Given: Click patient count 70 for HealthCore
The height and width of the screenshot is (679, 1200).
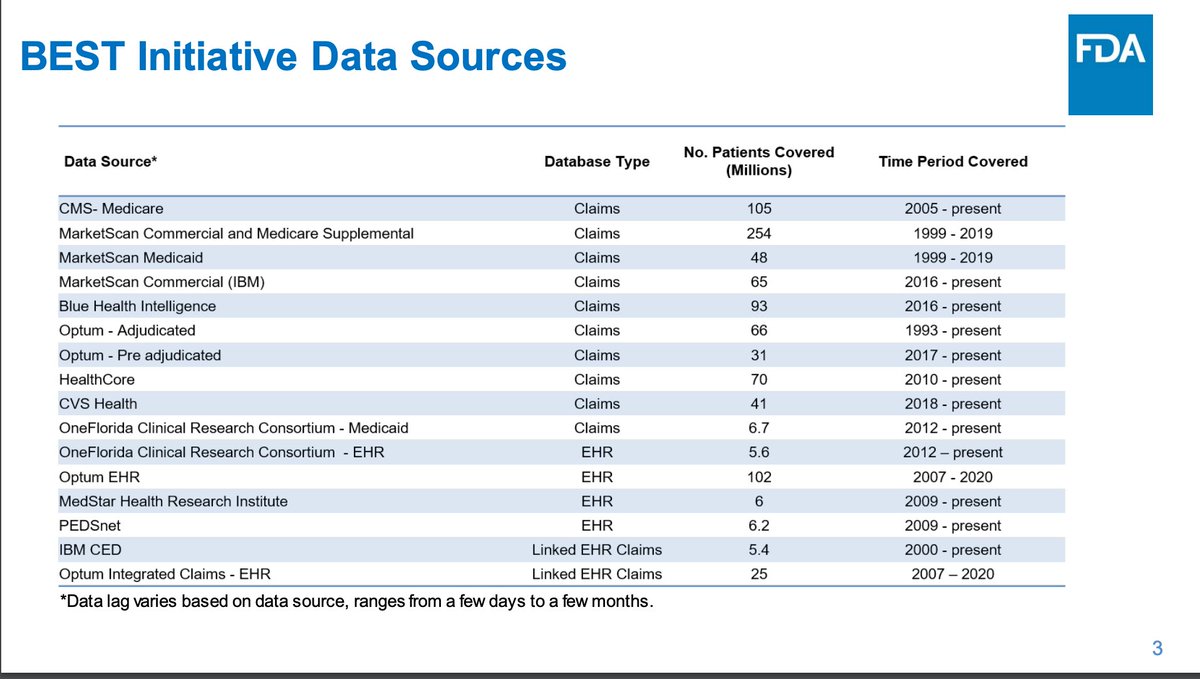Looking at the screenshot, I should tap(759, 379).
